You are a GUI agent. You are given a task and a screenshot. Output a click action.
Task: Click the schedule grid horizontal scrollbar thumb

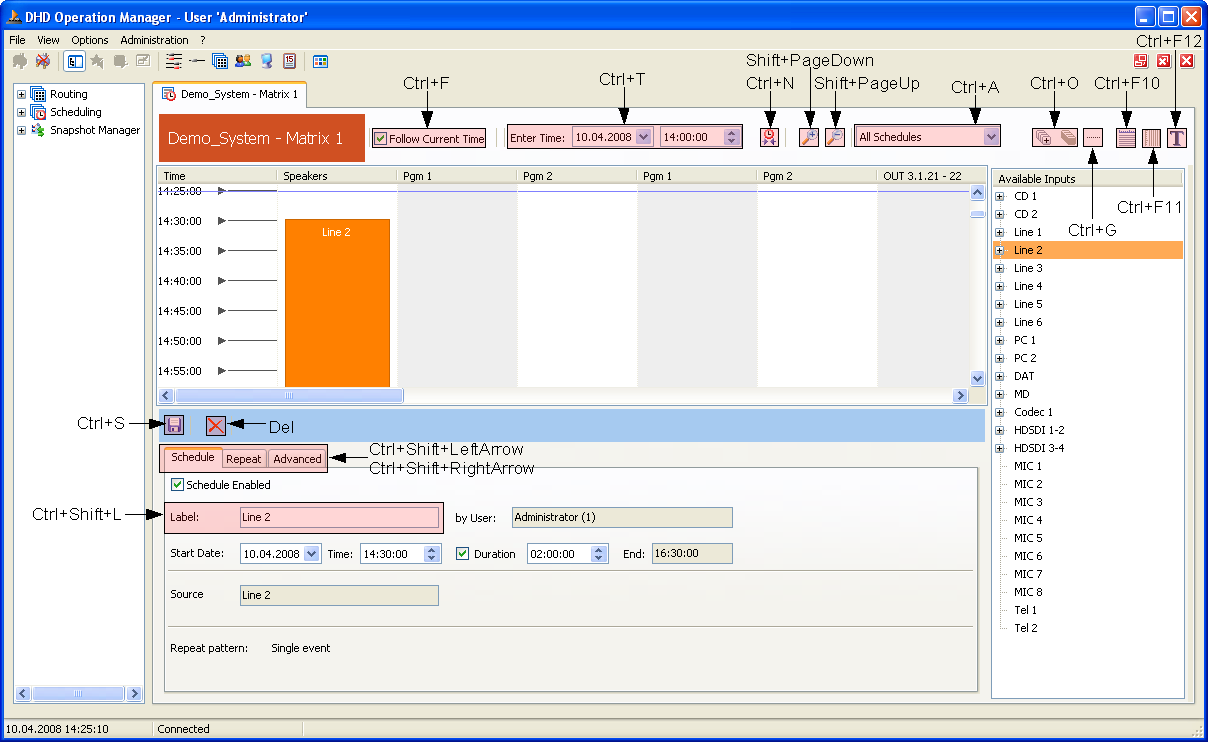pyautogui.click(x=290, y=395)
